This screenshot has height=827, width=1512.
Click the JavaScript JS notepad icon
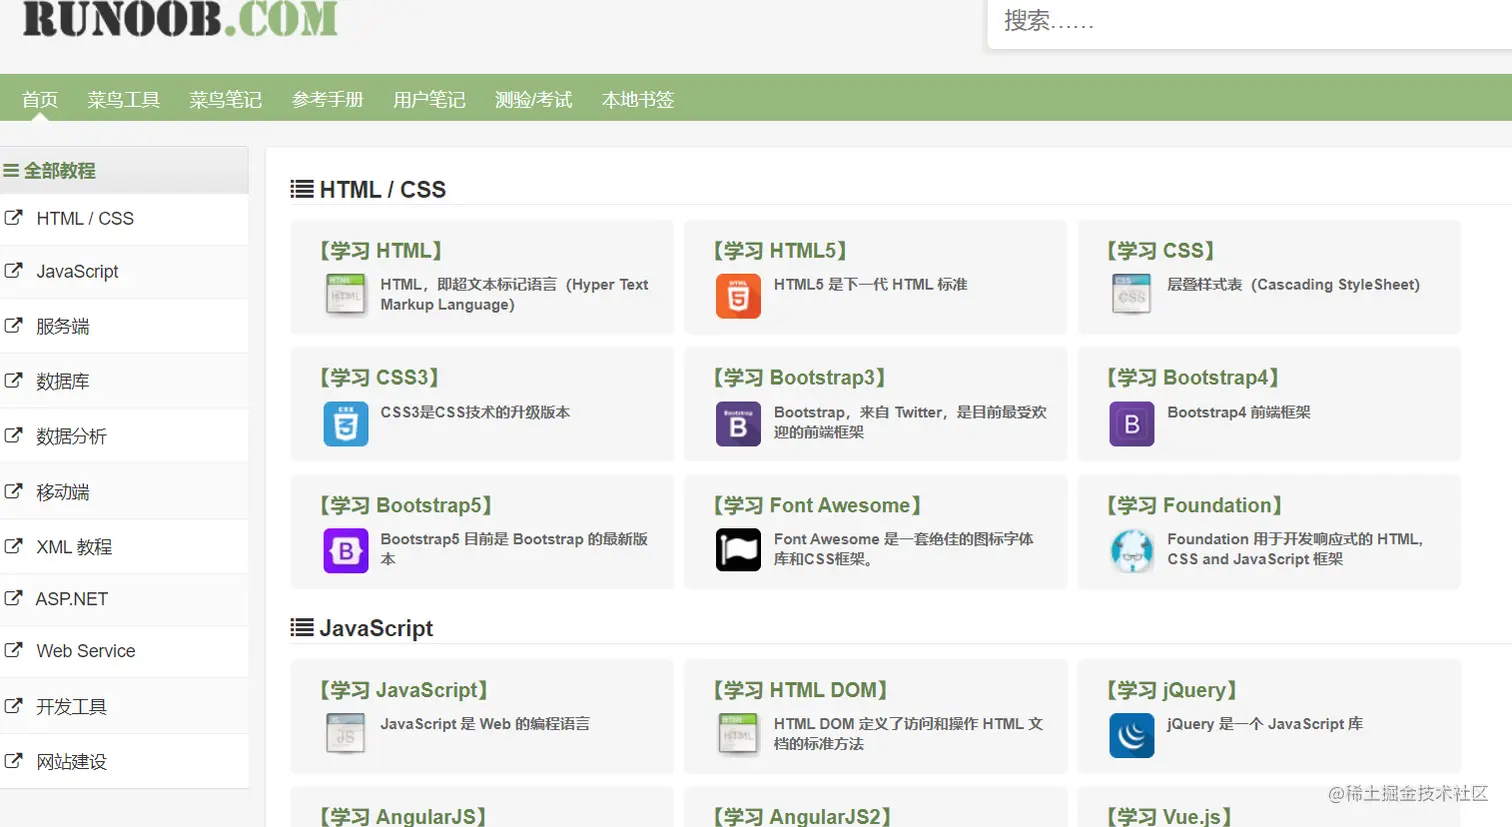point(346,735)
